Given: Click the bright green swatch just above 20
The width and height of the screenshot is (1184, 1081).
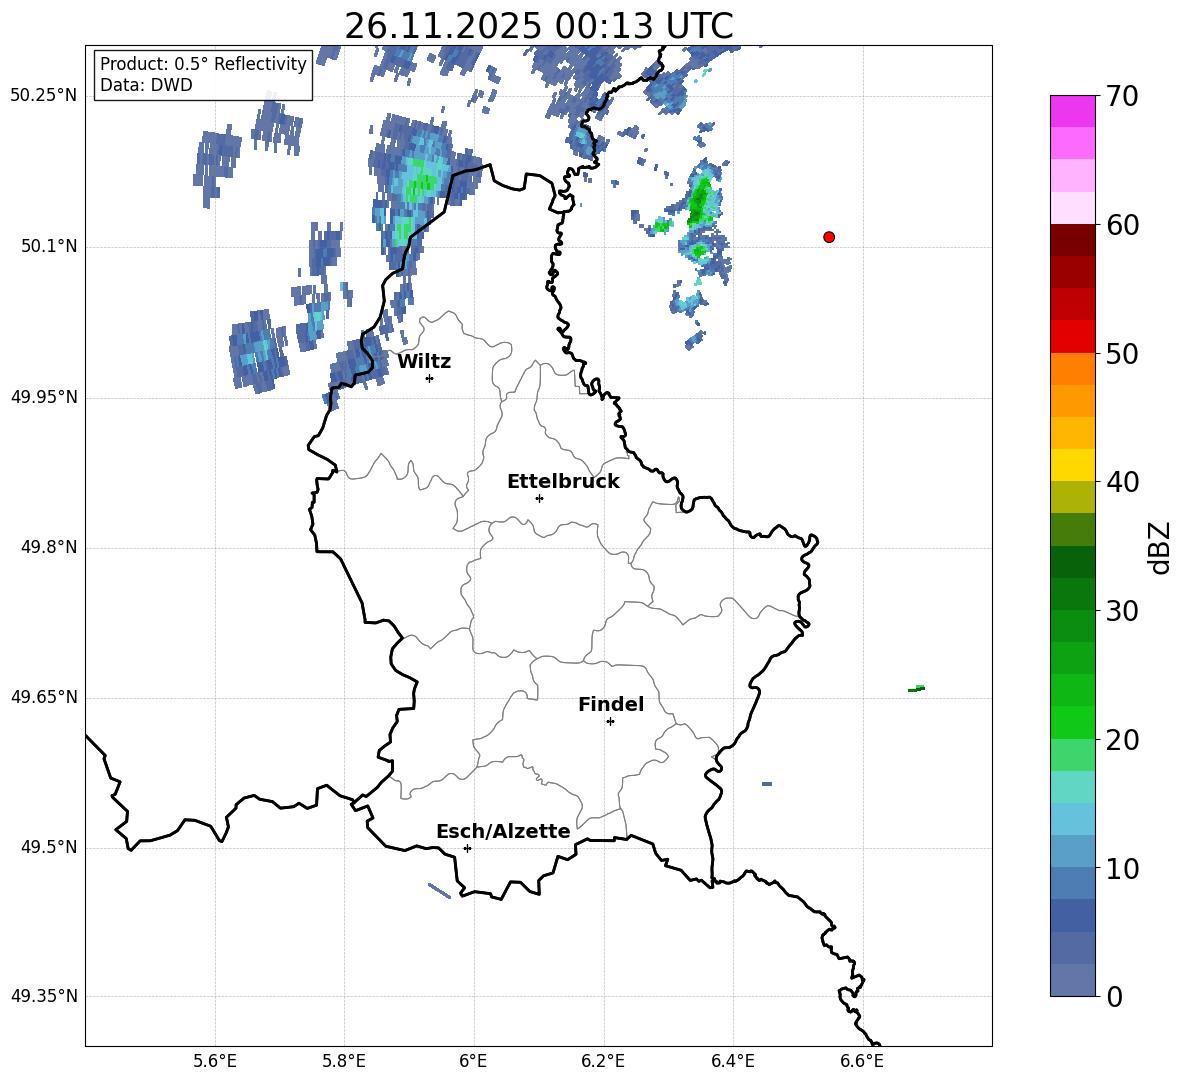Looking at the screenshot, I should (x=1073, y=722).
